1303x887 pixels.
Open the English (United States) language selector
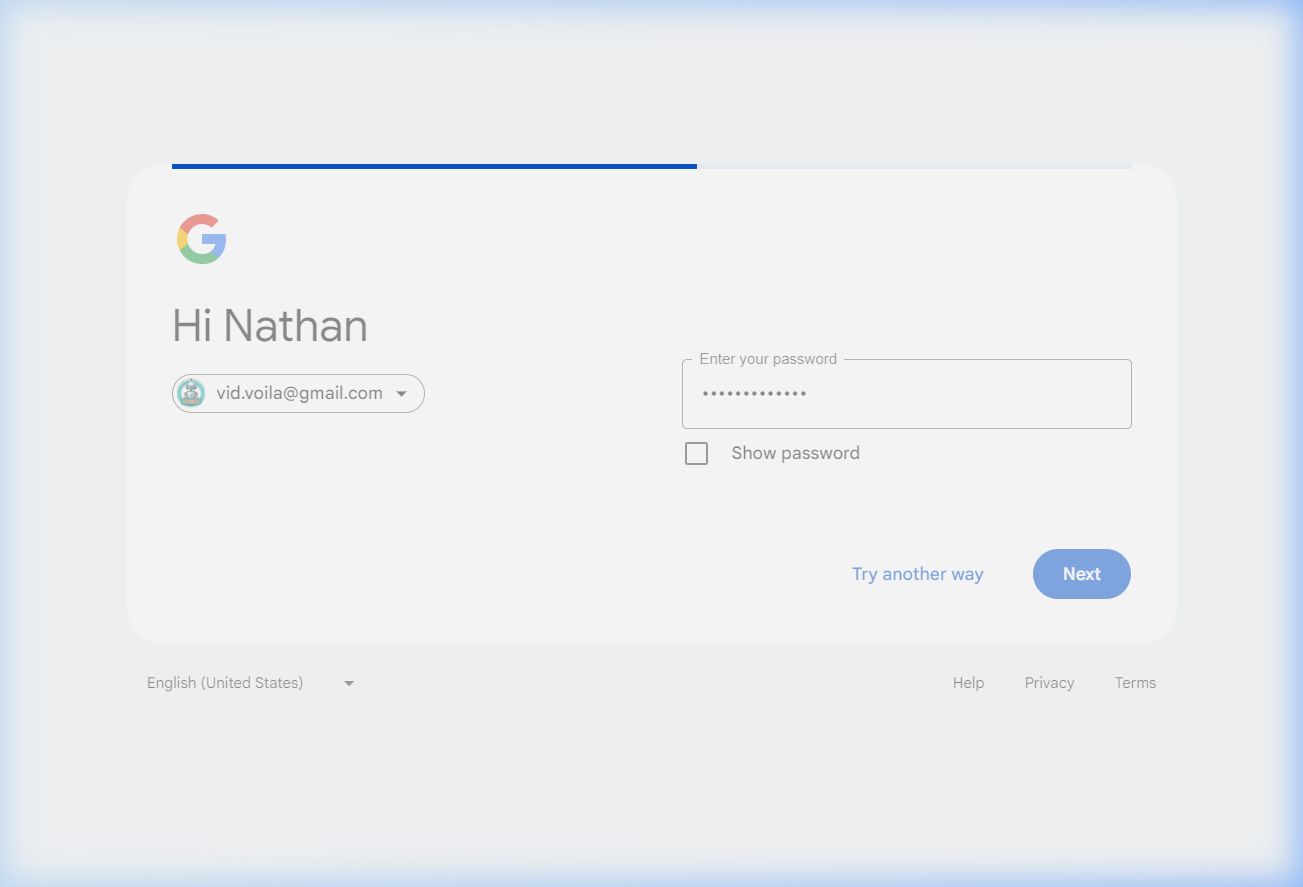[225, 683]
